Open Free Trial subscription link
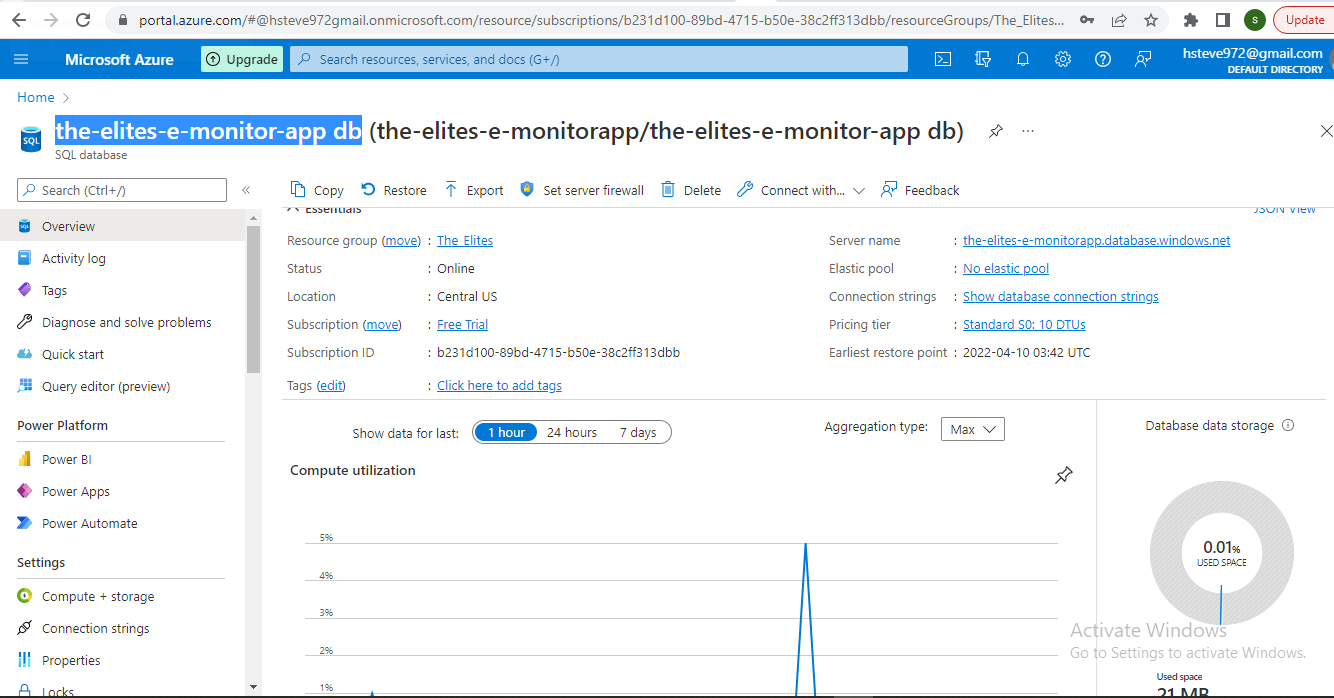The width and height of the screenshot is (1334, 698). (x=462, y=325)
